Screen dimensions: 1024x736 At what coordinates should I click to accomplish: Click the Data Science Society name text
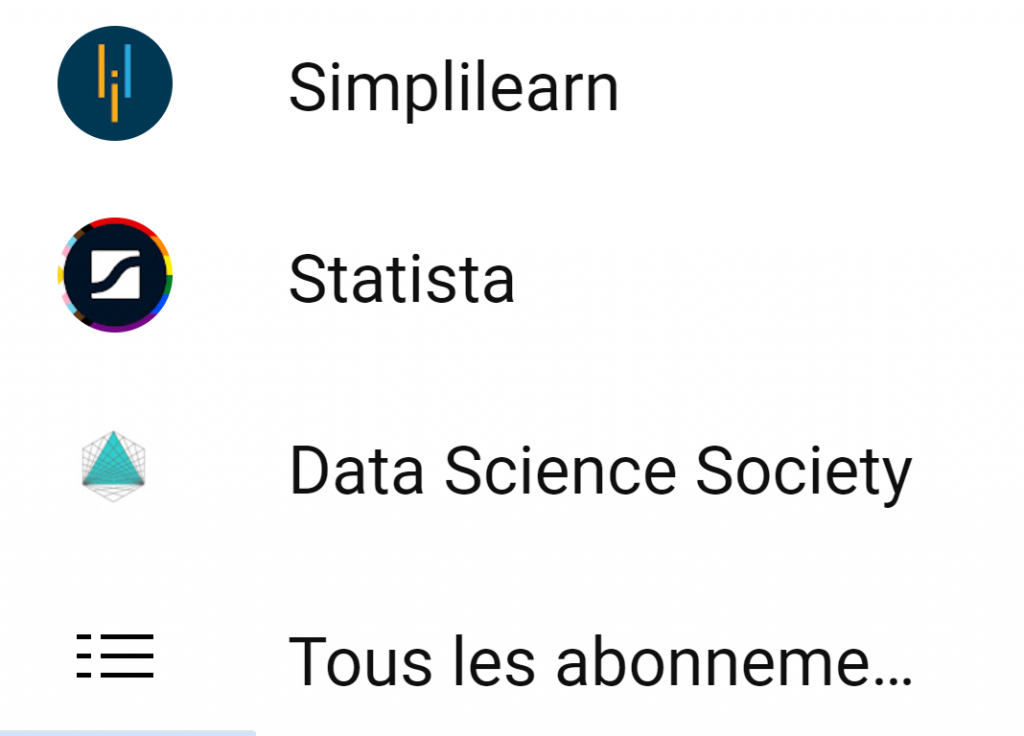(600, 470)
